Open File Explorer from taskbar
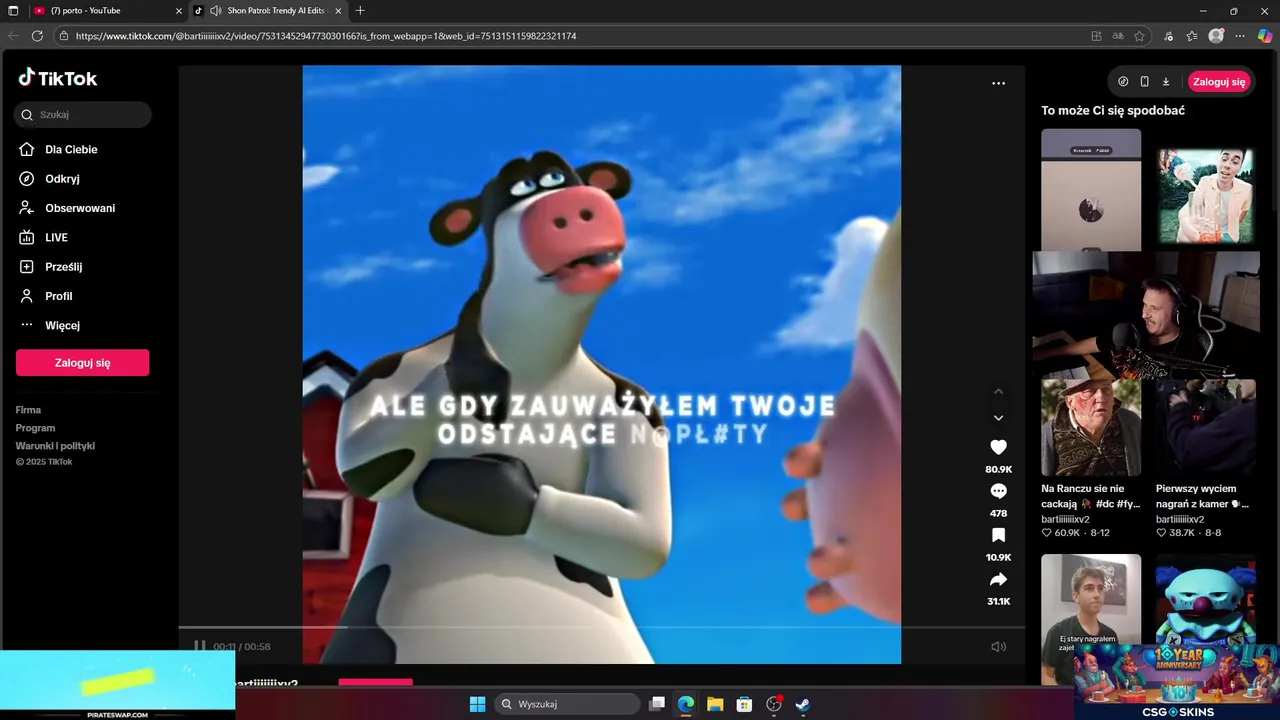This screenshot has height=720, width=1280. [715, 704]
